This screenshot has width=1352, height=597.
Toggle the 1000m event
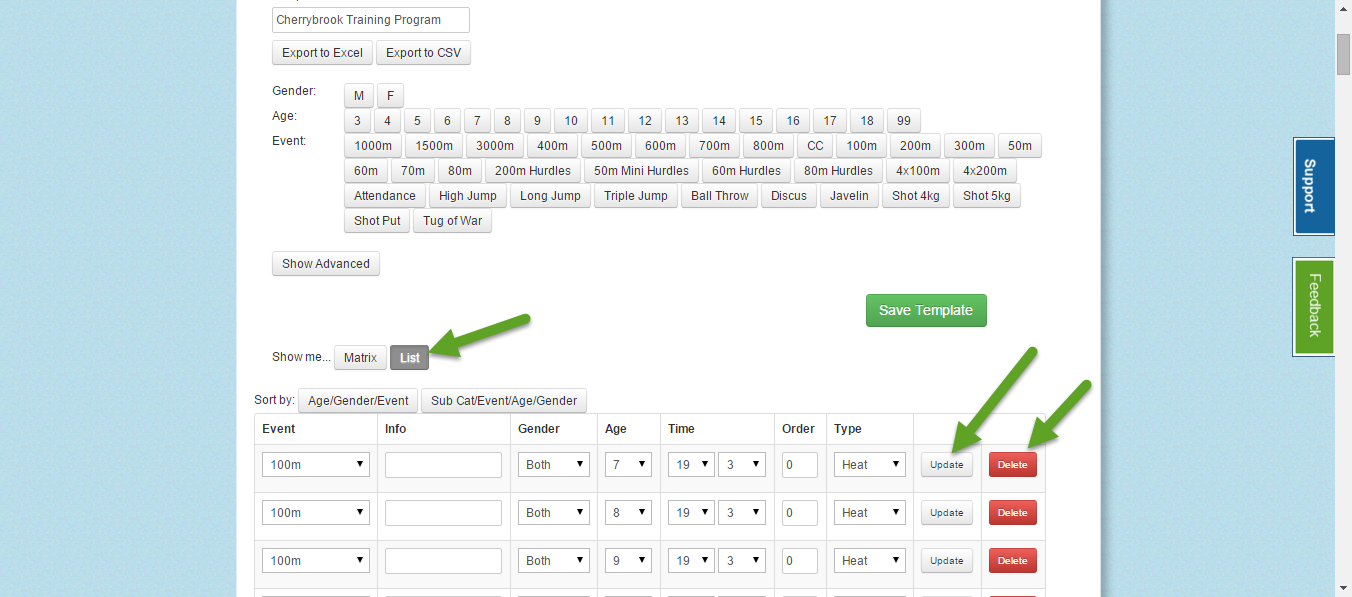tap(373, 146)
